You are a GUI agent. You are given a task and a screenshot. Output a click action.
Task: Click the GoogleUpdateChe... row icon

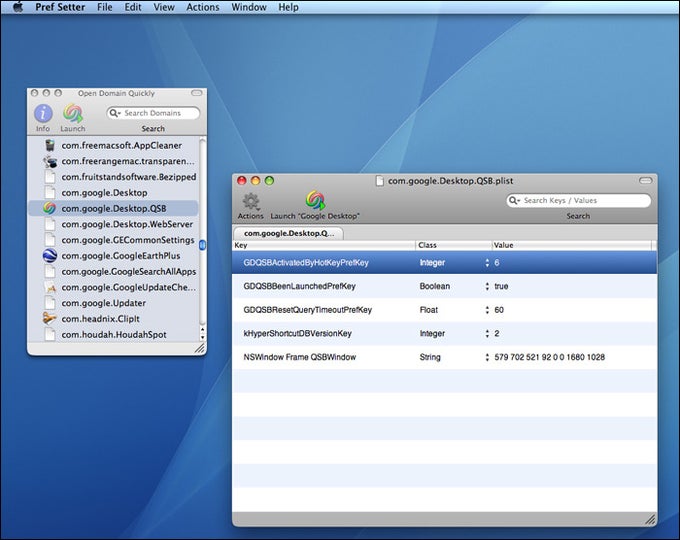tap(50, 287)
